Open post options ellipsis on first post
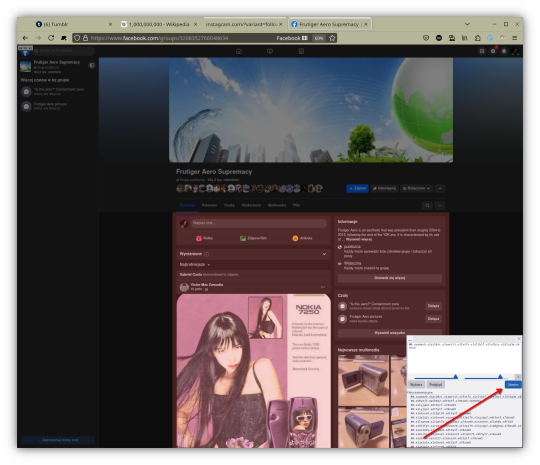Image resolution: width=540 pixels, height=465 pixels. 323,287
